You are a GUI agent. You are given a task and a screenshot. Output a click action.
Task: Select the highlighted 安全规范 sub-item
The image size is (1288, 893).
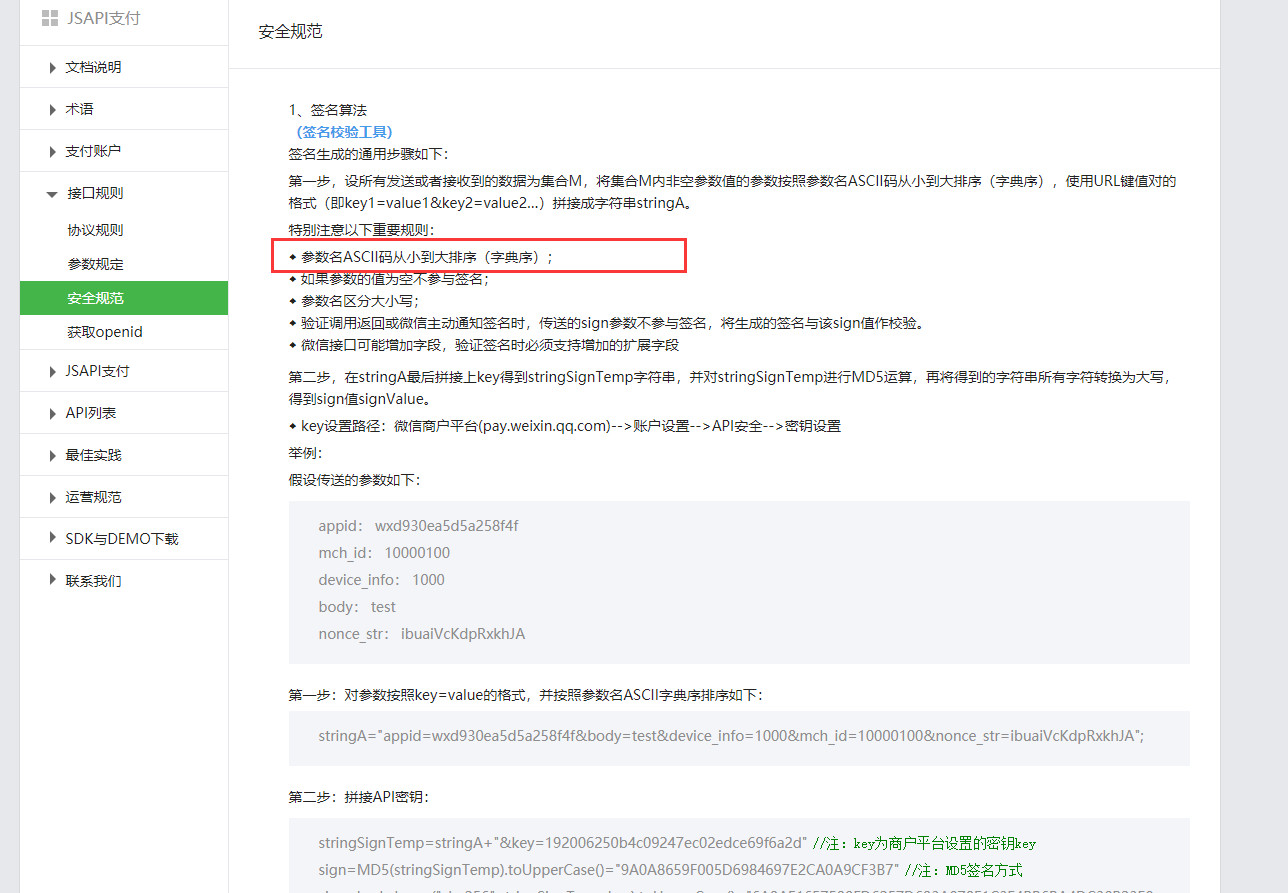(x=124, y=298)
